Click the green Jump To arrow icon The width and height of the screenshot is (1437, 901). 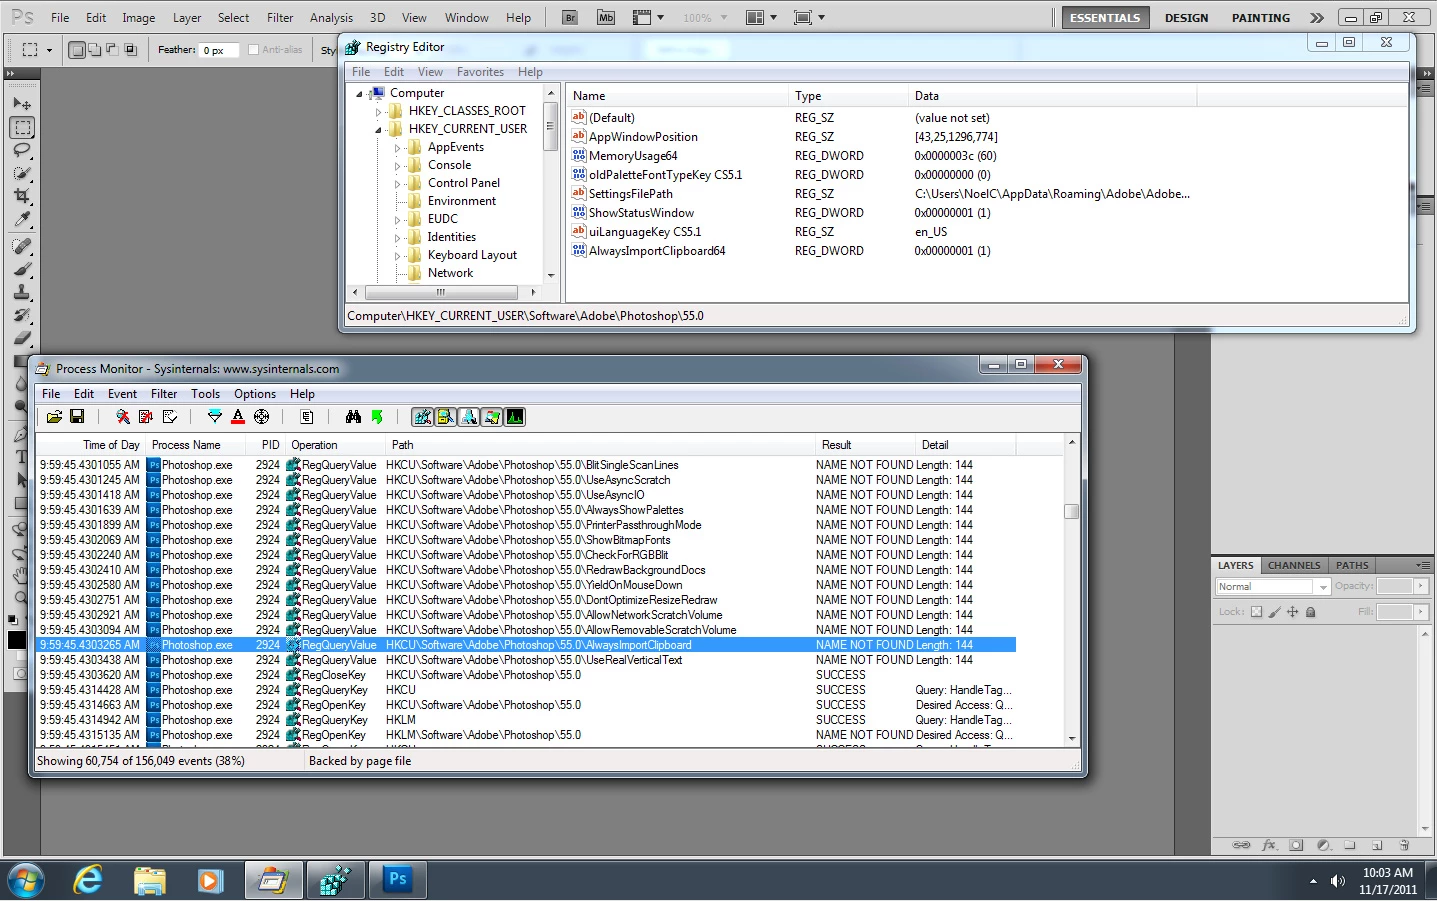(377, 417)
